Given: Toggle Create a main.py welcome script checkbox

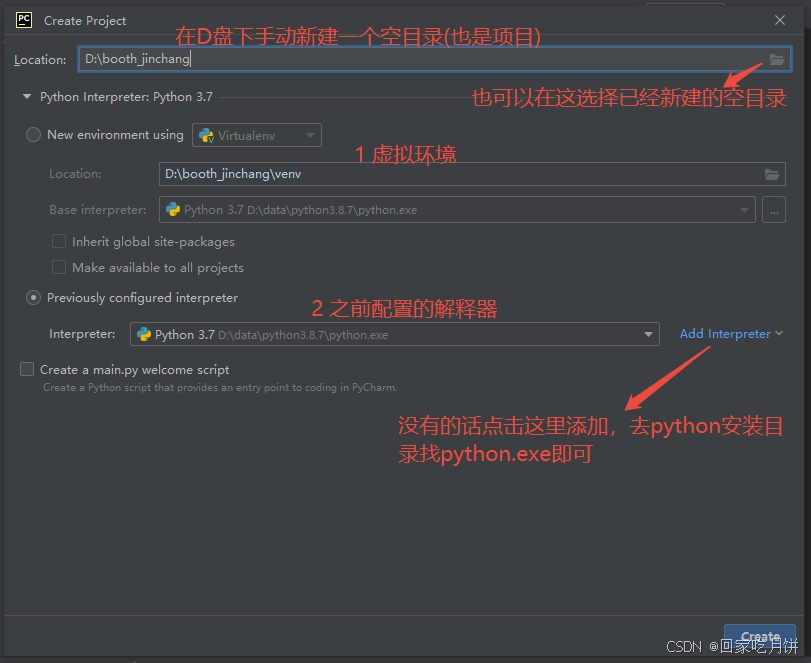Looking at the screenshot, I should (x=27, y=369).
